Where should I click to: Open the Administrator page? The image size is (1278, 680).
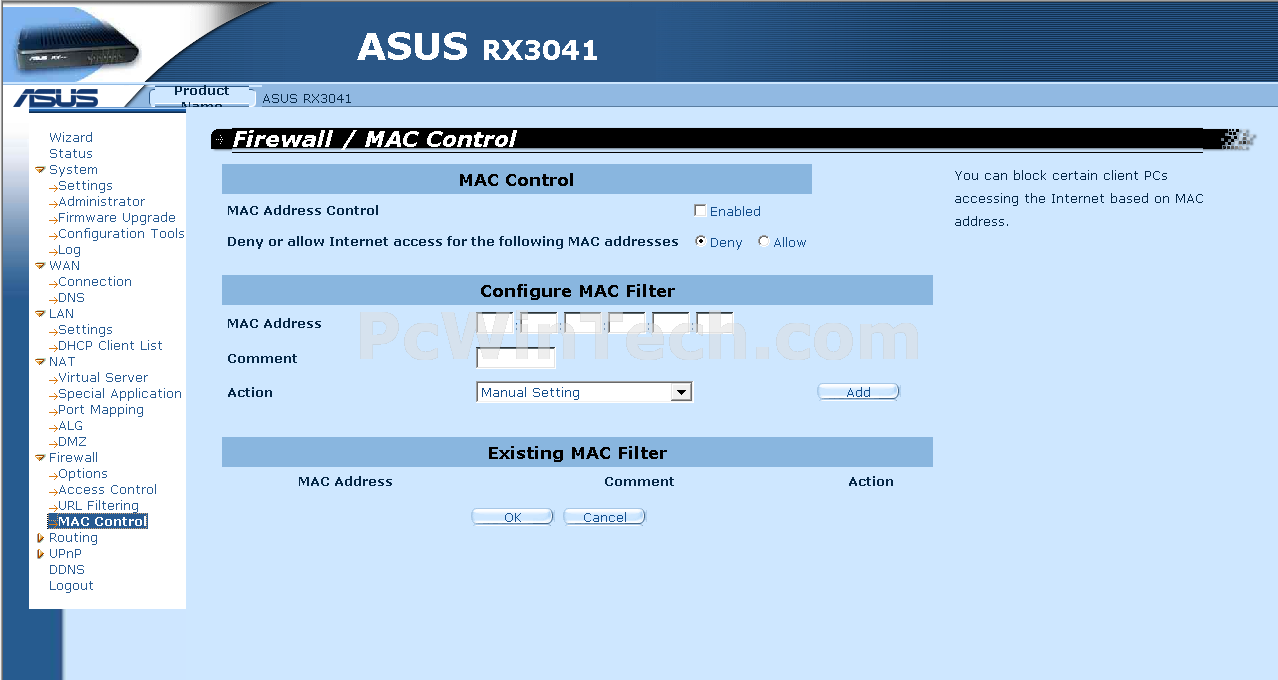point(101,202)
